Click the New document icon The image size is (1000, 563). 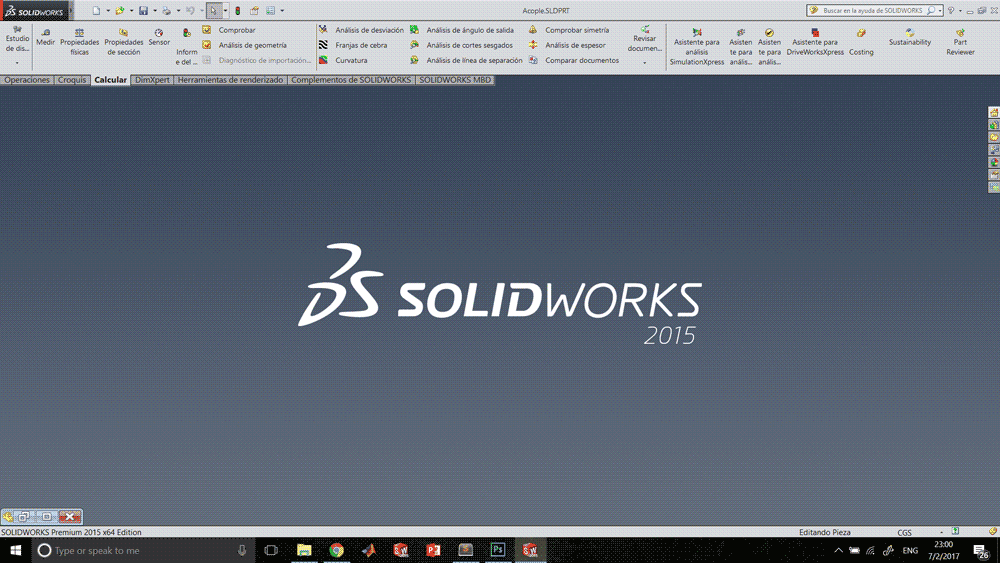(96, 11)
